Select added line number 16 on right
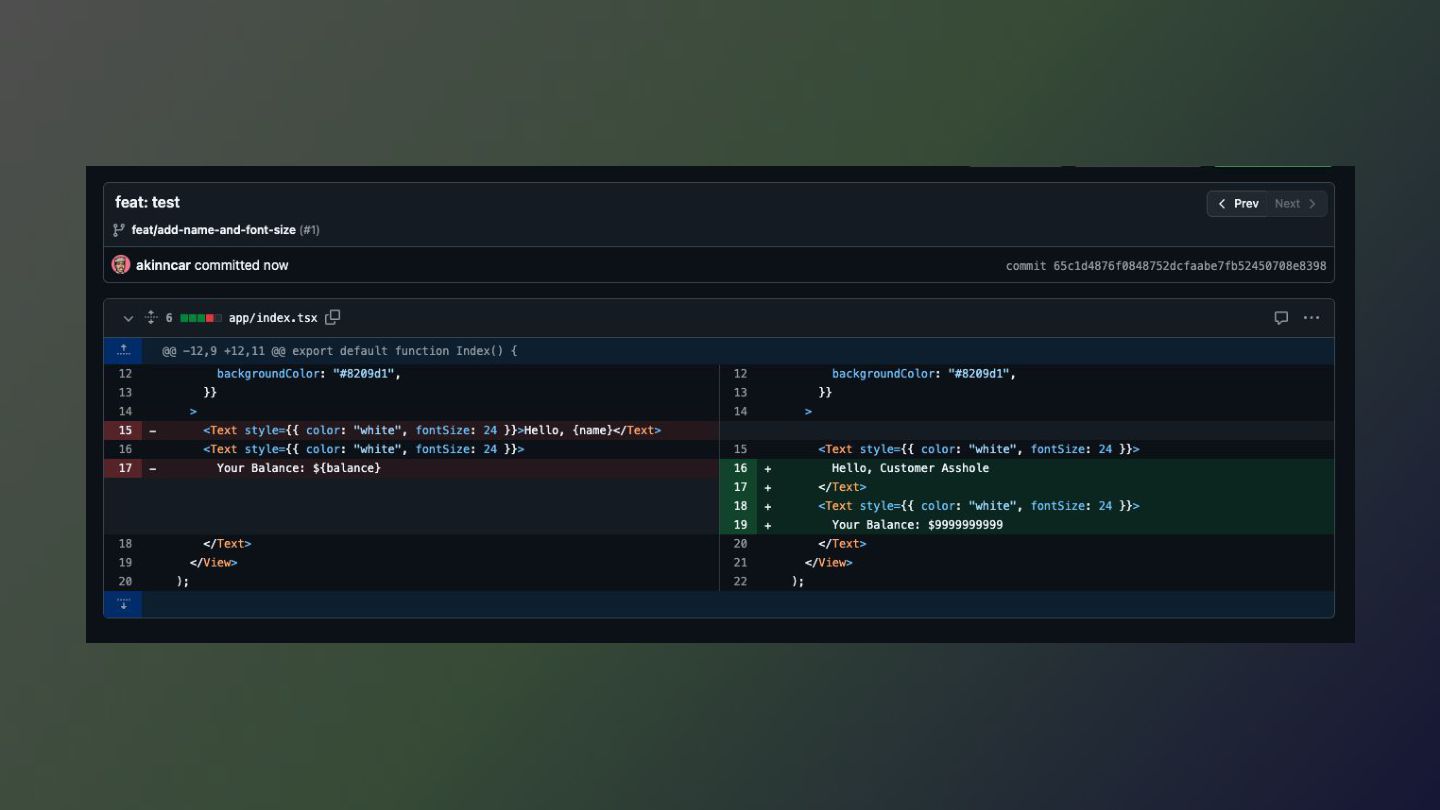The width and height of the screenshot is (1440, 810). pyautogui.click(x=740, y=468)
